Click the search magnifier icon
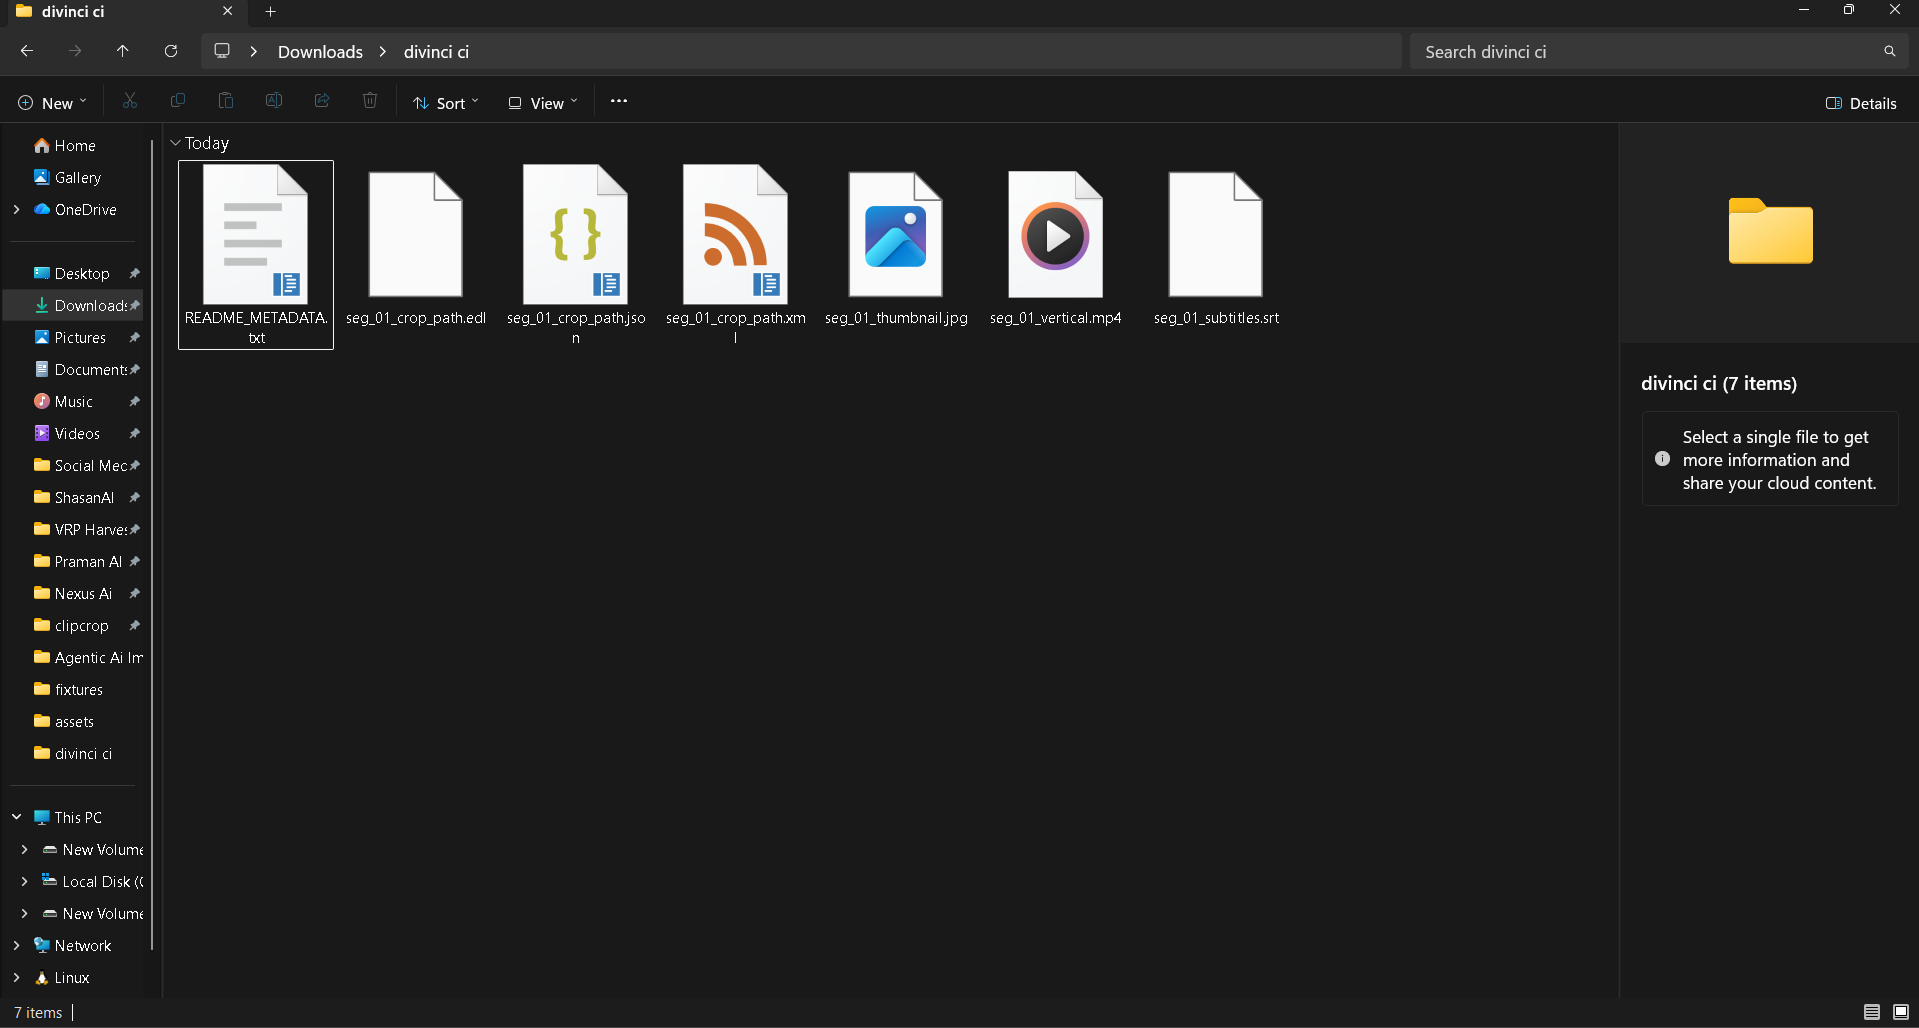This screenshot has width=1919, height=1028. pos(1889,51)
